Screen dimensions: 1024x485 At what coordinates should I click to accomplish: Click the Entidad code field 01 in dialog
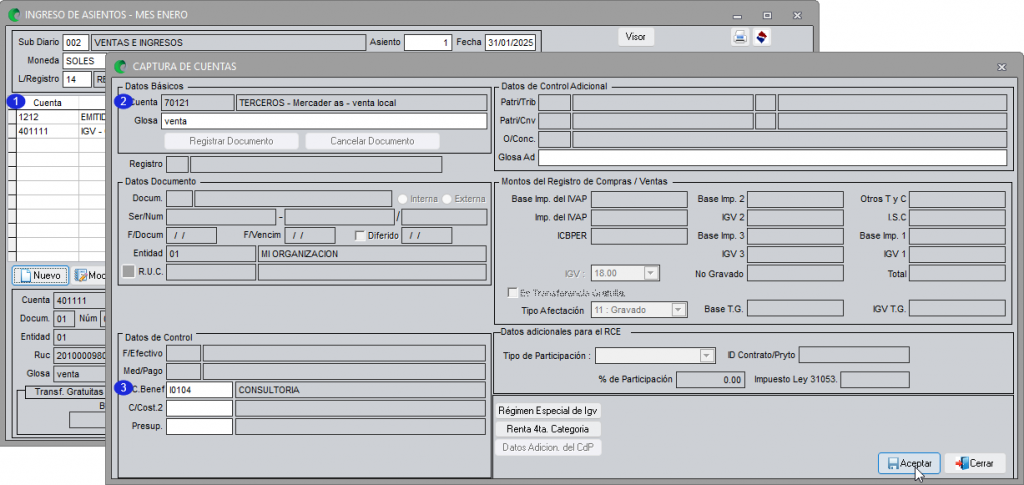(211, 254)
